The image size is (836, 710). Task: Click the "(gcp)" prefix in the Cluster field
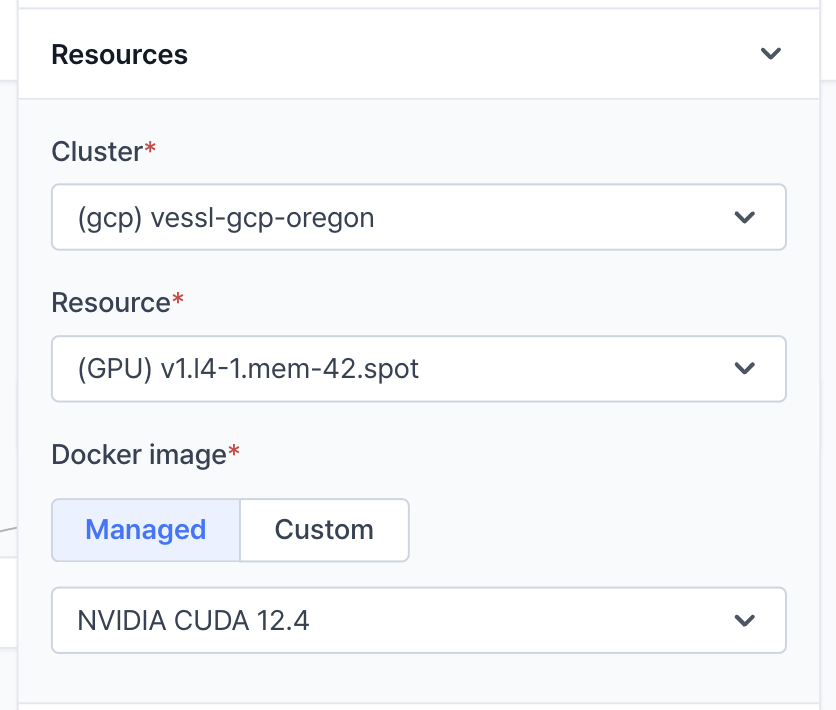[110, 217]
